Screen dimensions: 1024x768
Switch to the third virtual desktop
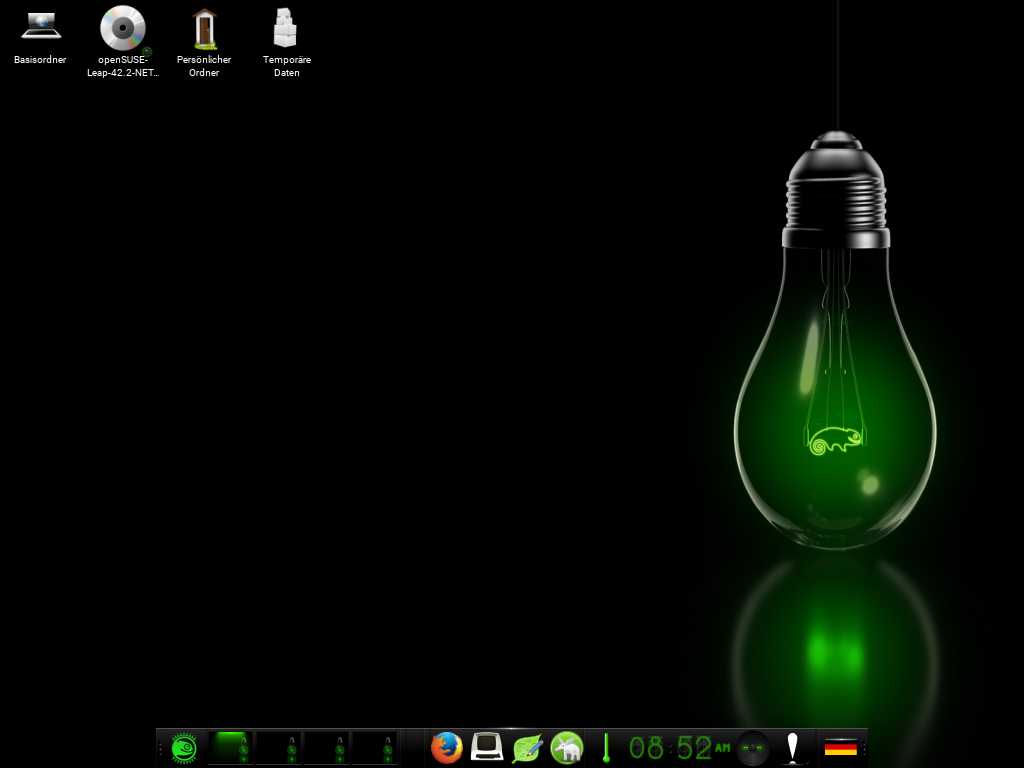[x=327, y=748]
